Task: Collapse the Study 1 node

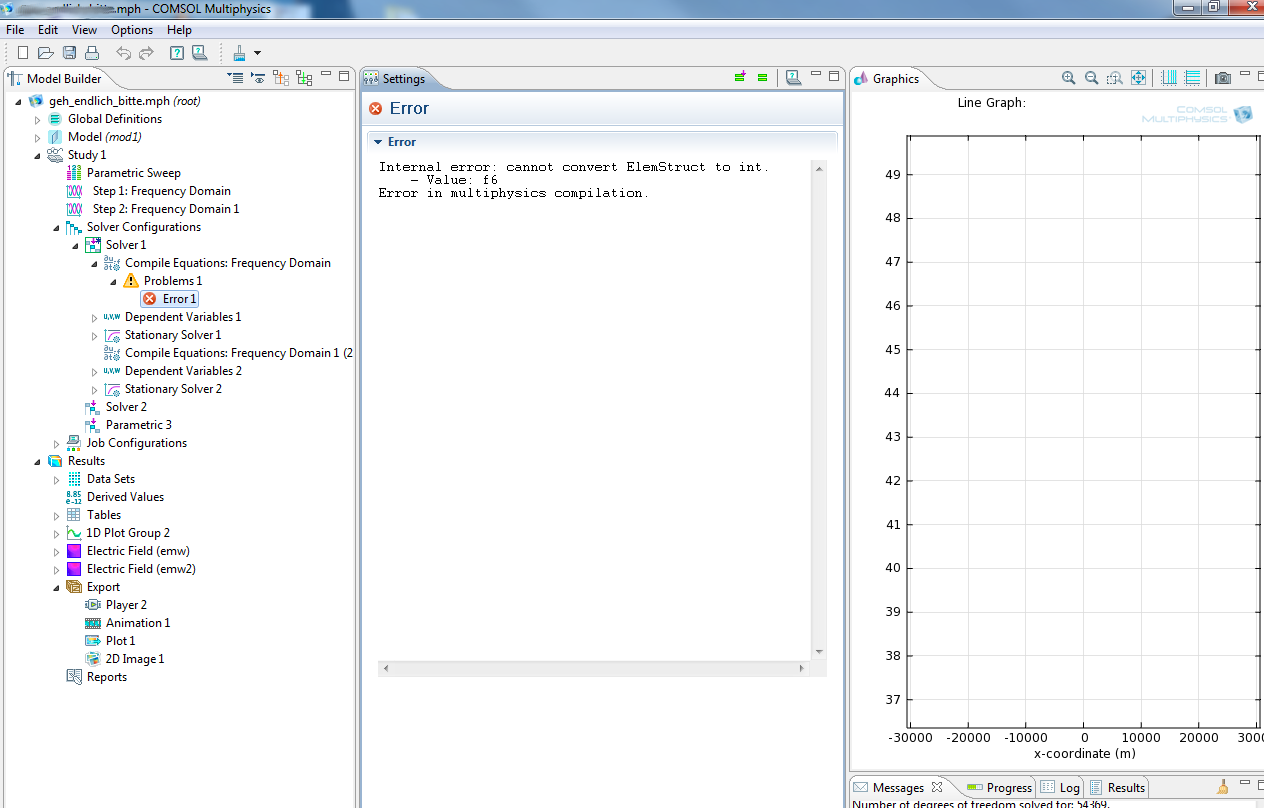Action: 38,155
